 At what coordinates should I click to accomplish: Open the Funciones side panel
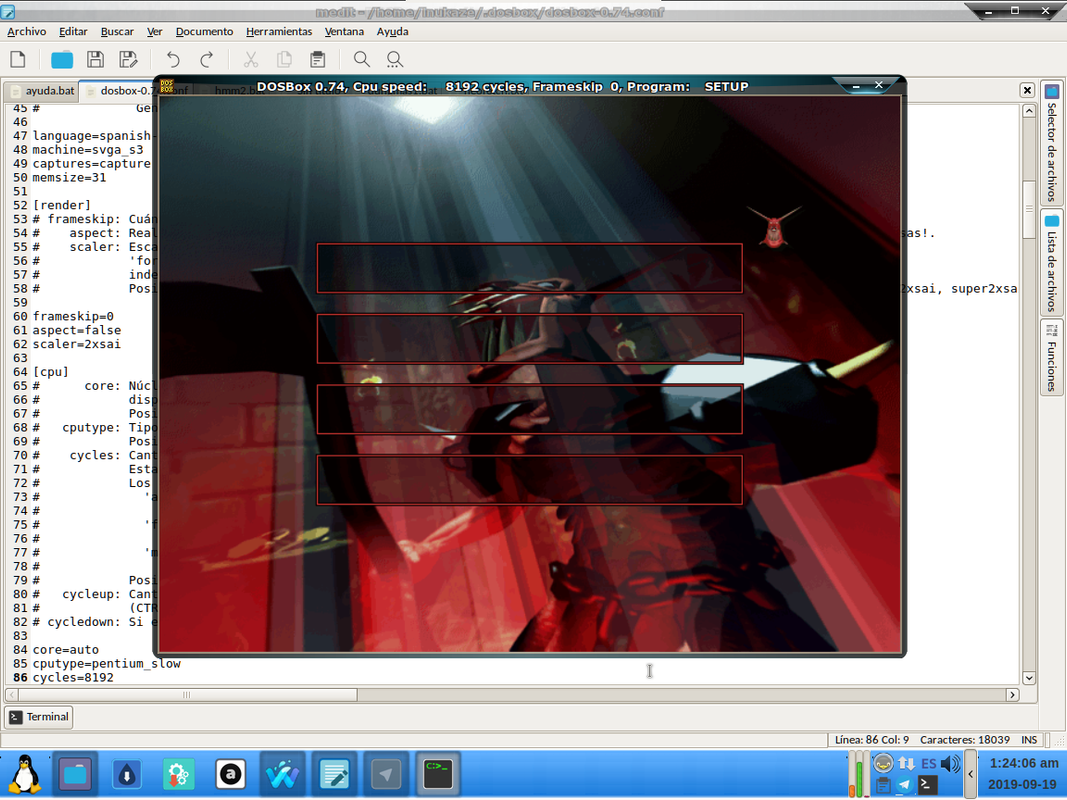click(x=1051, y=357)
